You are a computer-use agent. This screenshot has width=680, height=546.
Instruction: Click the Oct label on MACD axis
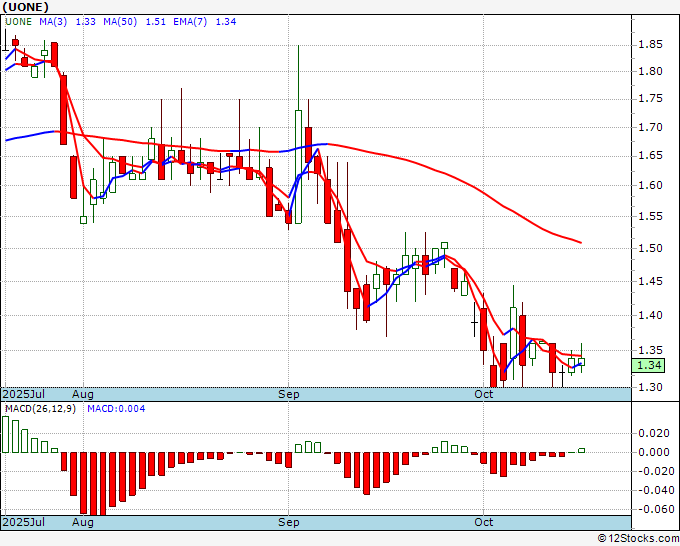coord(484,522)
